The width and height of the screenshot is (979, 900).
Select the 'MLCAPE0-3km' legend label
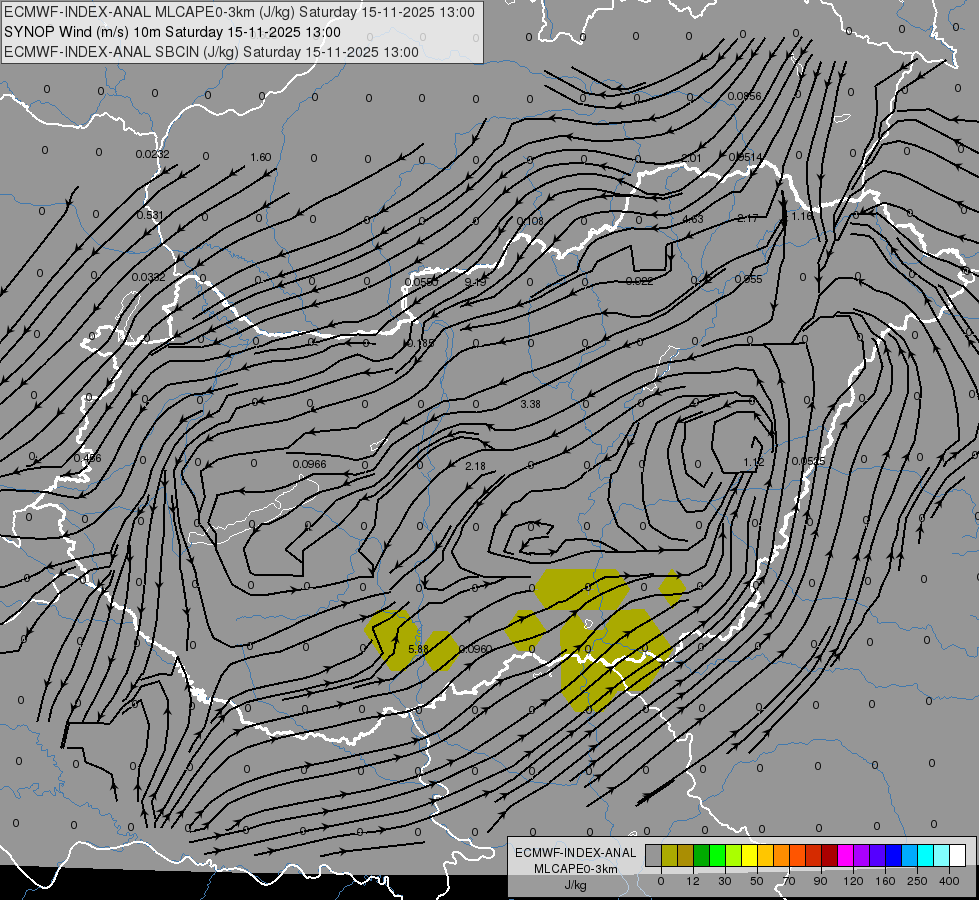(x=576, y=869)
